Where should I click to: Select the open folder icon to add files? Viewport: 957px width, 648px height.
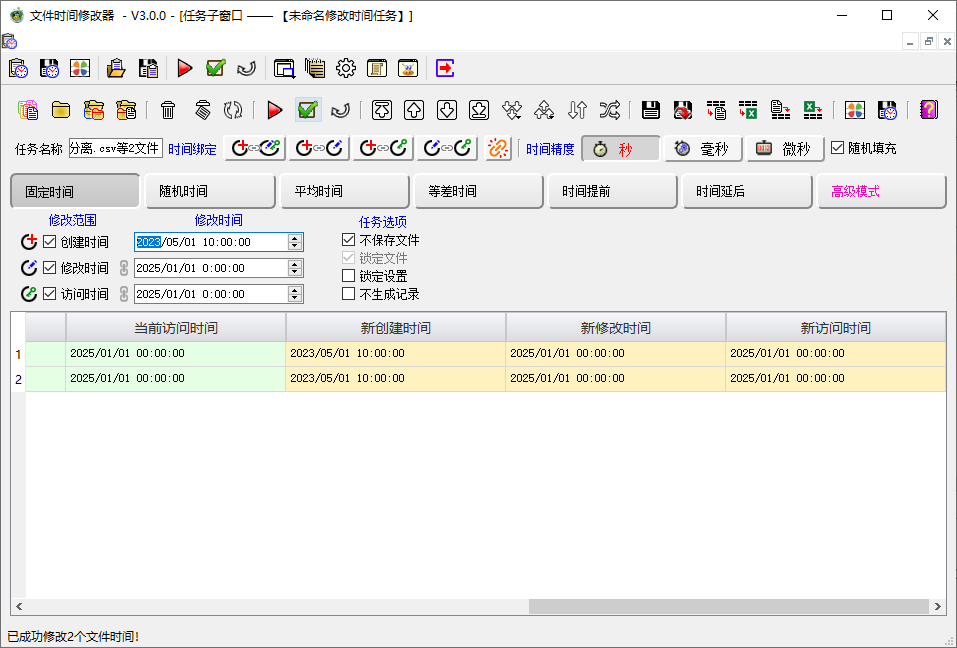(61, 110)
